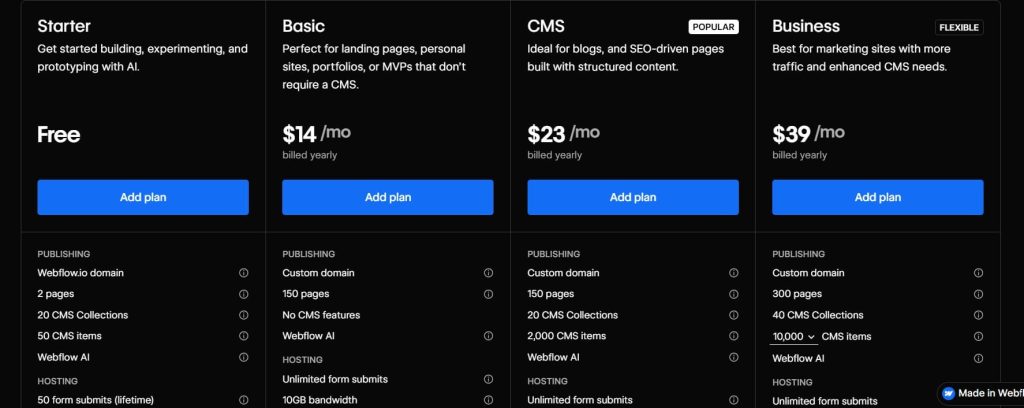This screenshot has height=408, width=1024.
Task: Click info icon for CMS 2,000 CMS items
Action: (733, 336)
